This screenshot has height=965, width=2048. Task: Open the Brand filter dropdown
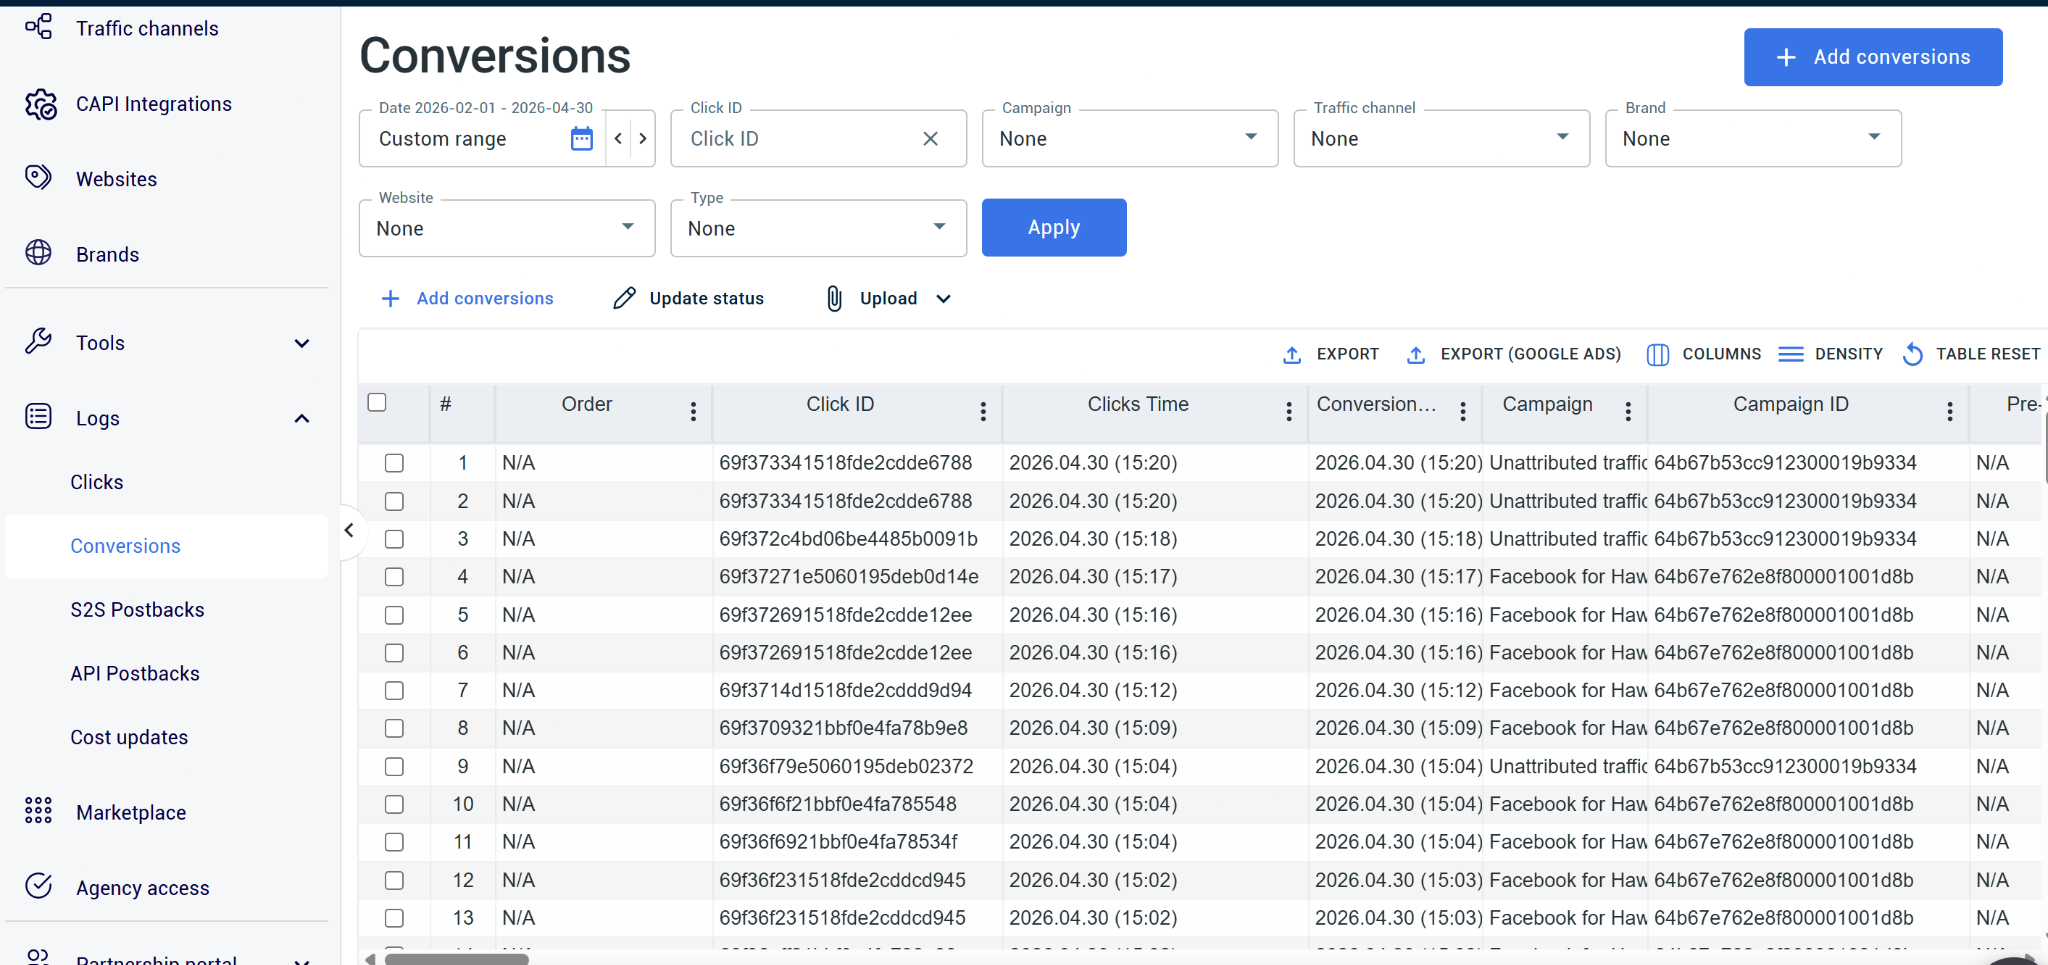click(1753, 138)
